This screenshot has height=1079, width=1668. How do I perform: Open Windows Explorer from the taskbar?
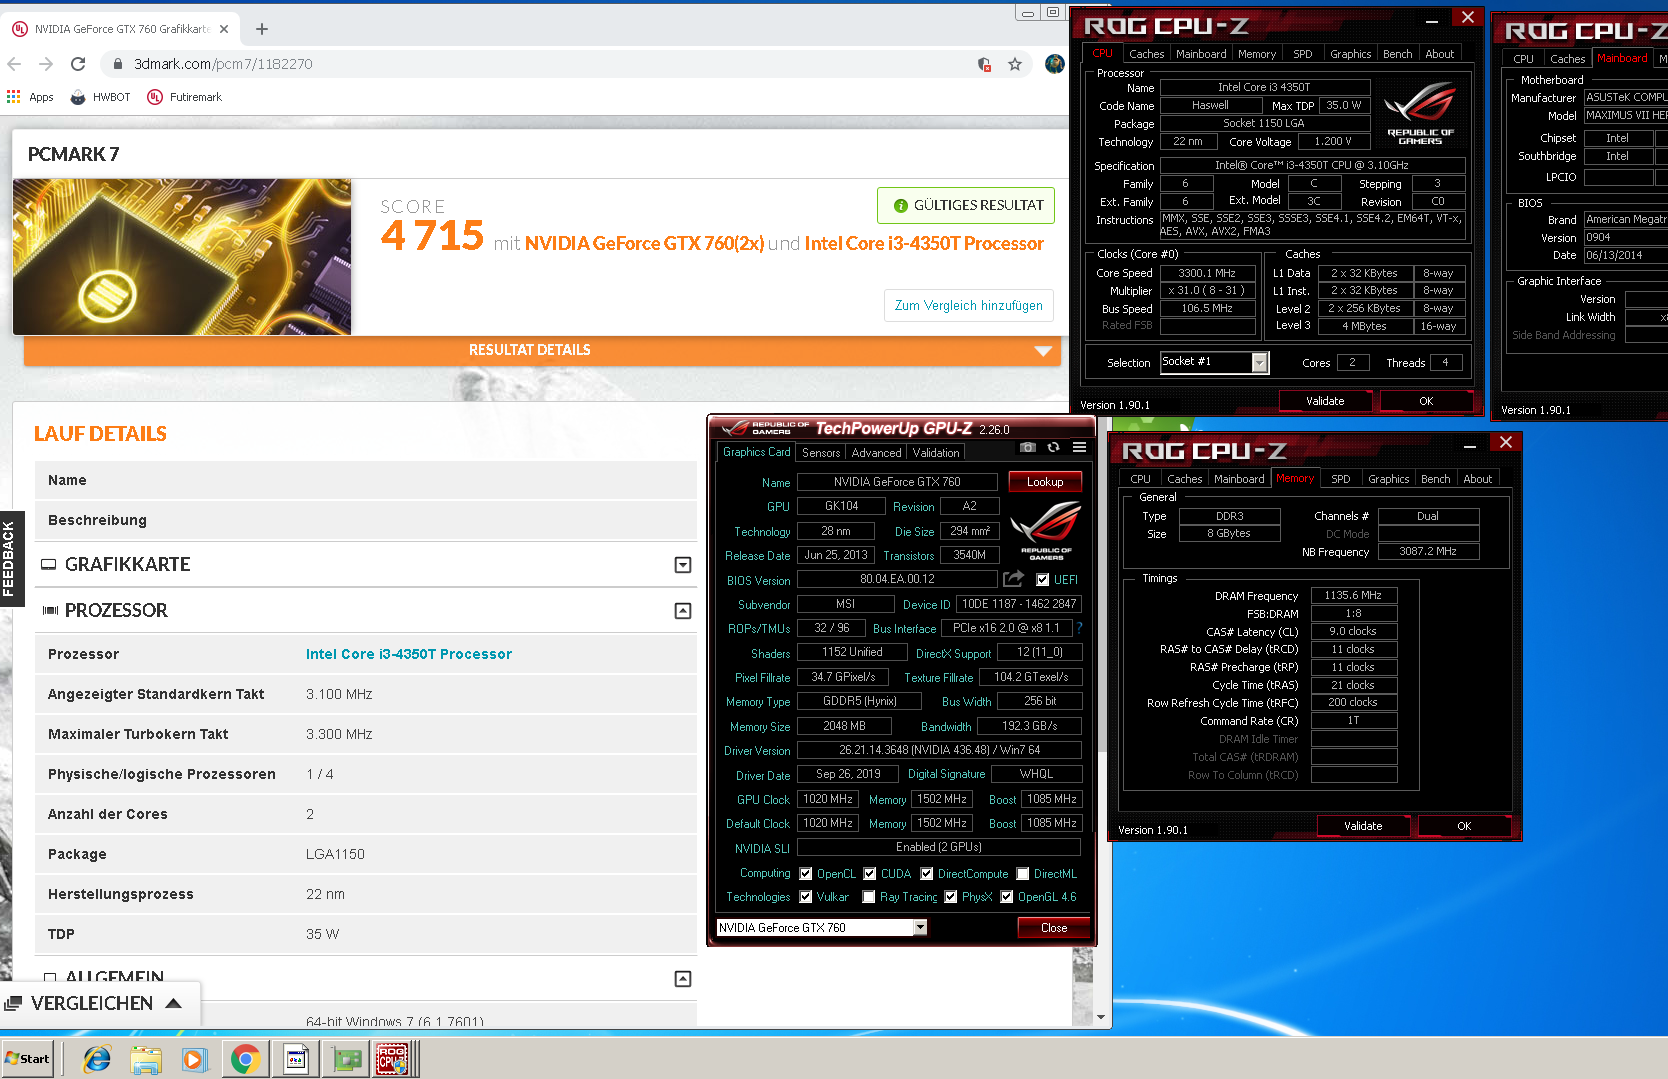[146, 1059]
